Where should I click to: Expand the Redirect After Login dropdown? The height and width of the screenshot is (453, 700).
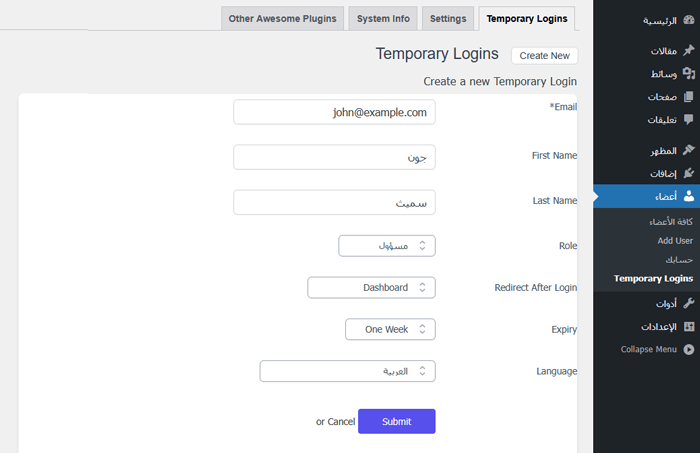(x=371, y=288)
